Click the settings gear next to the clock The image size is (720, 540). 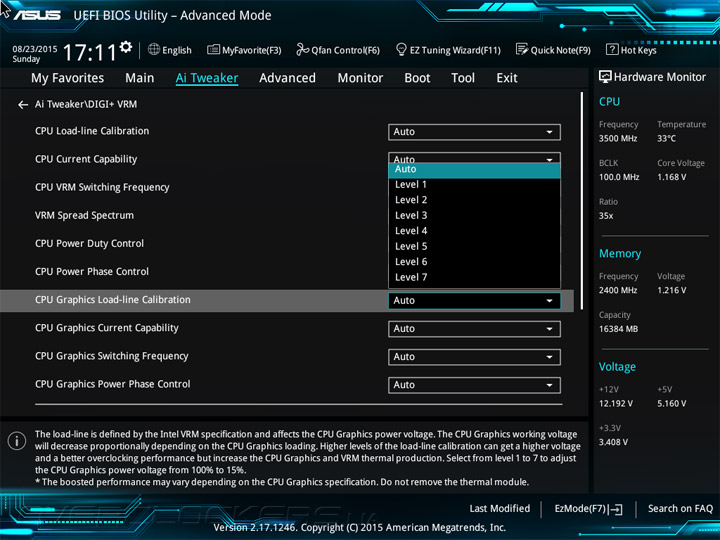pos(125,47)
